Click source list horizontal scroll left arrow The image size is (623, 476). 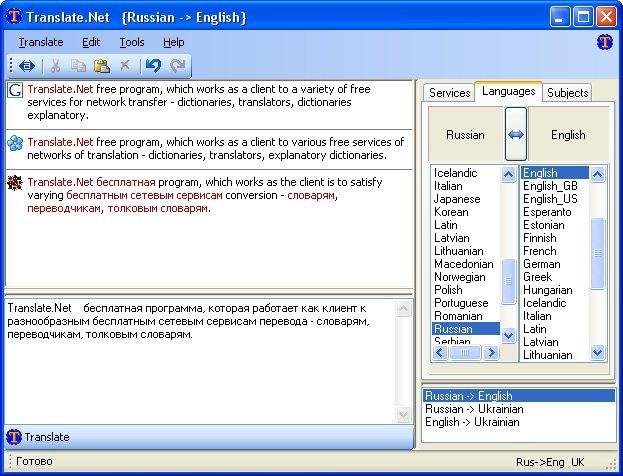pyautogui.click(x=440, y=352)
